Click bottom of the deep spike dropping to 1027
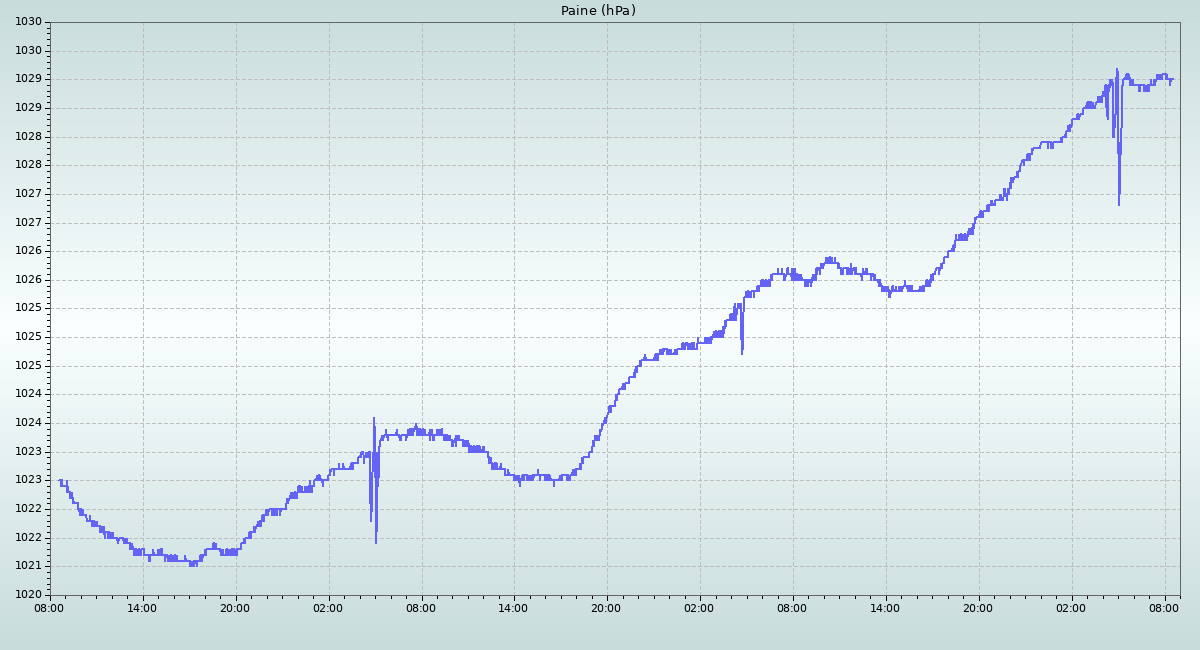 click(1119, 205)
